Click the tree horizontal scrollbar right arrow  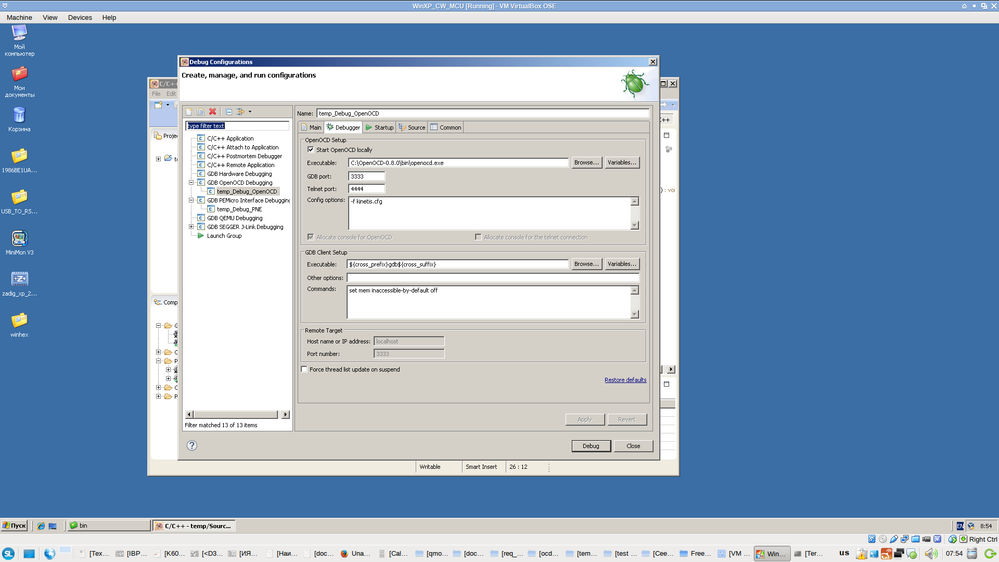pyautogui.click(x=285, y=415)
